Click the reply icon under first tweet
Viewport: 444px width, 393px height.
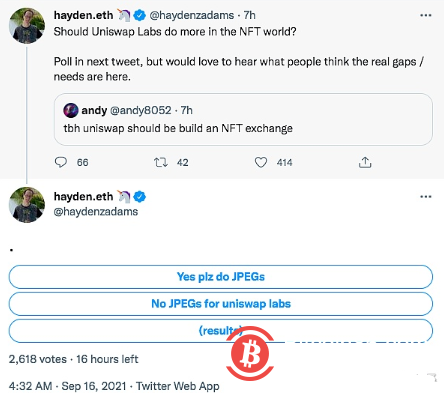tap(61, 162)
